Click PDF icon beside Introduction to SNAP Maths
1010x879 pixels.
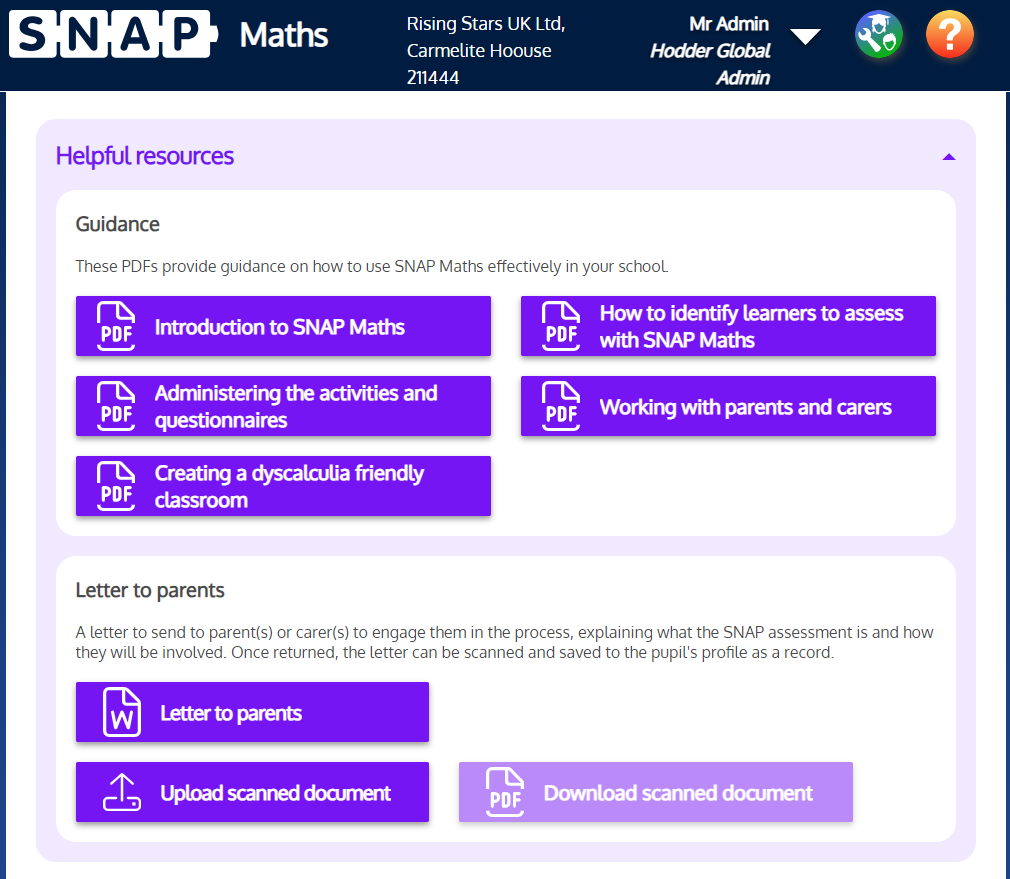pos(117,326)
